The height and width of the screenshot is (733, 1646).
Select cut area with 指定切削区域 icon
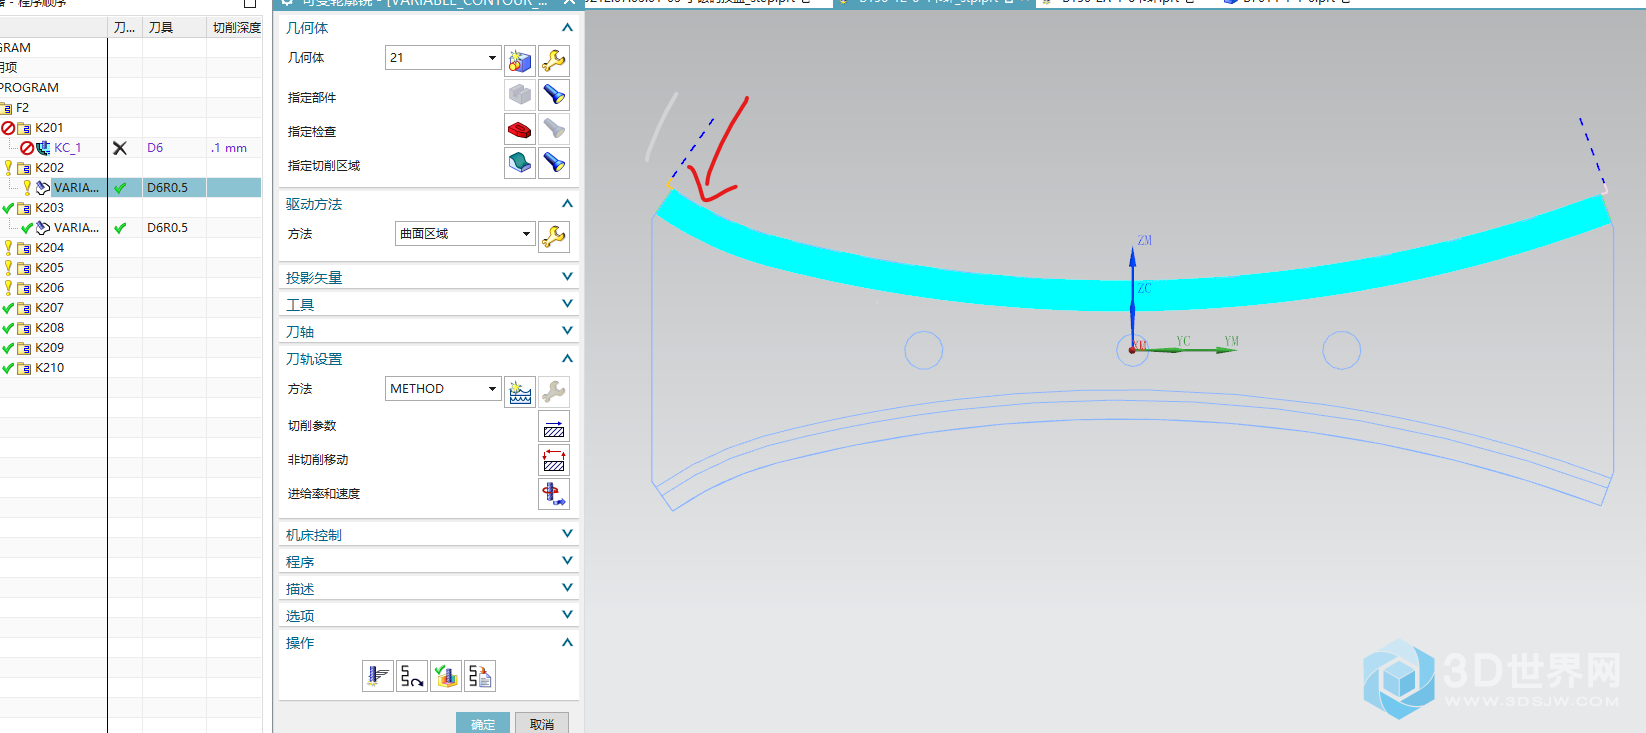[x=520, y=163]
